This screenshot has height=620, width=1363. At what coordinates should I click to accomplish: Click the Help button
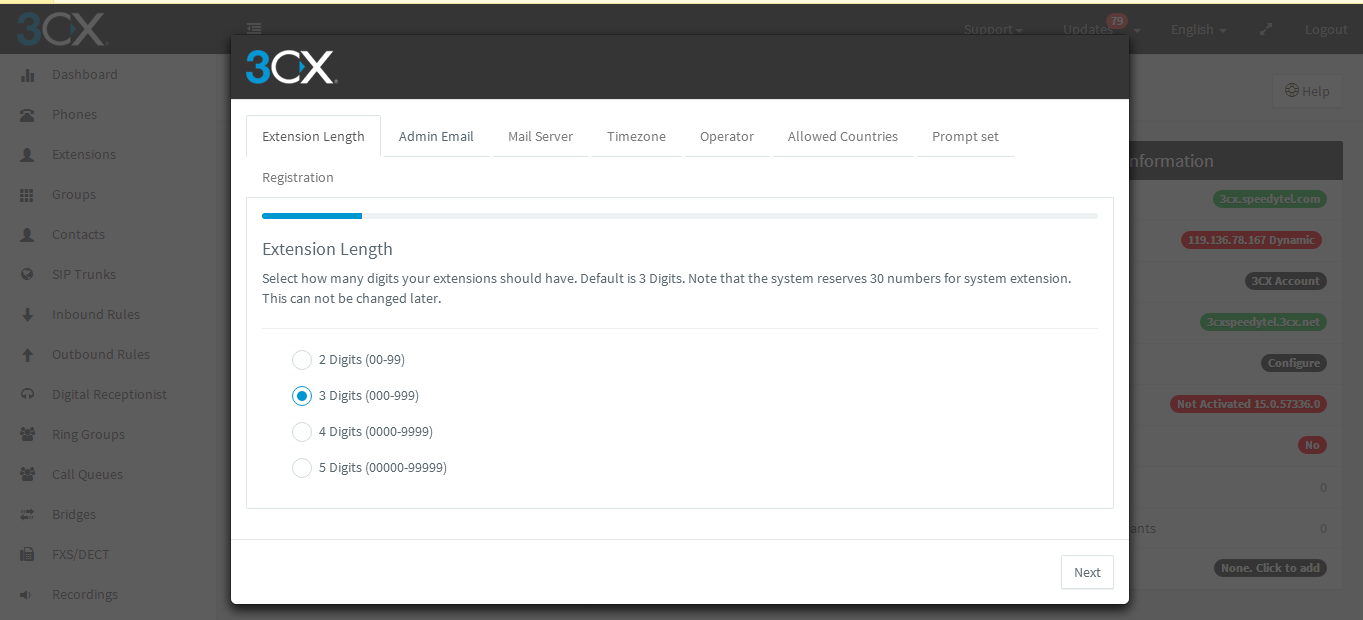click(1307, 91)
